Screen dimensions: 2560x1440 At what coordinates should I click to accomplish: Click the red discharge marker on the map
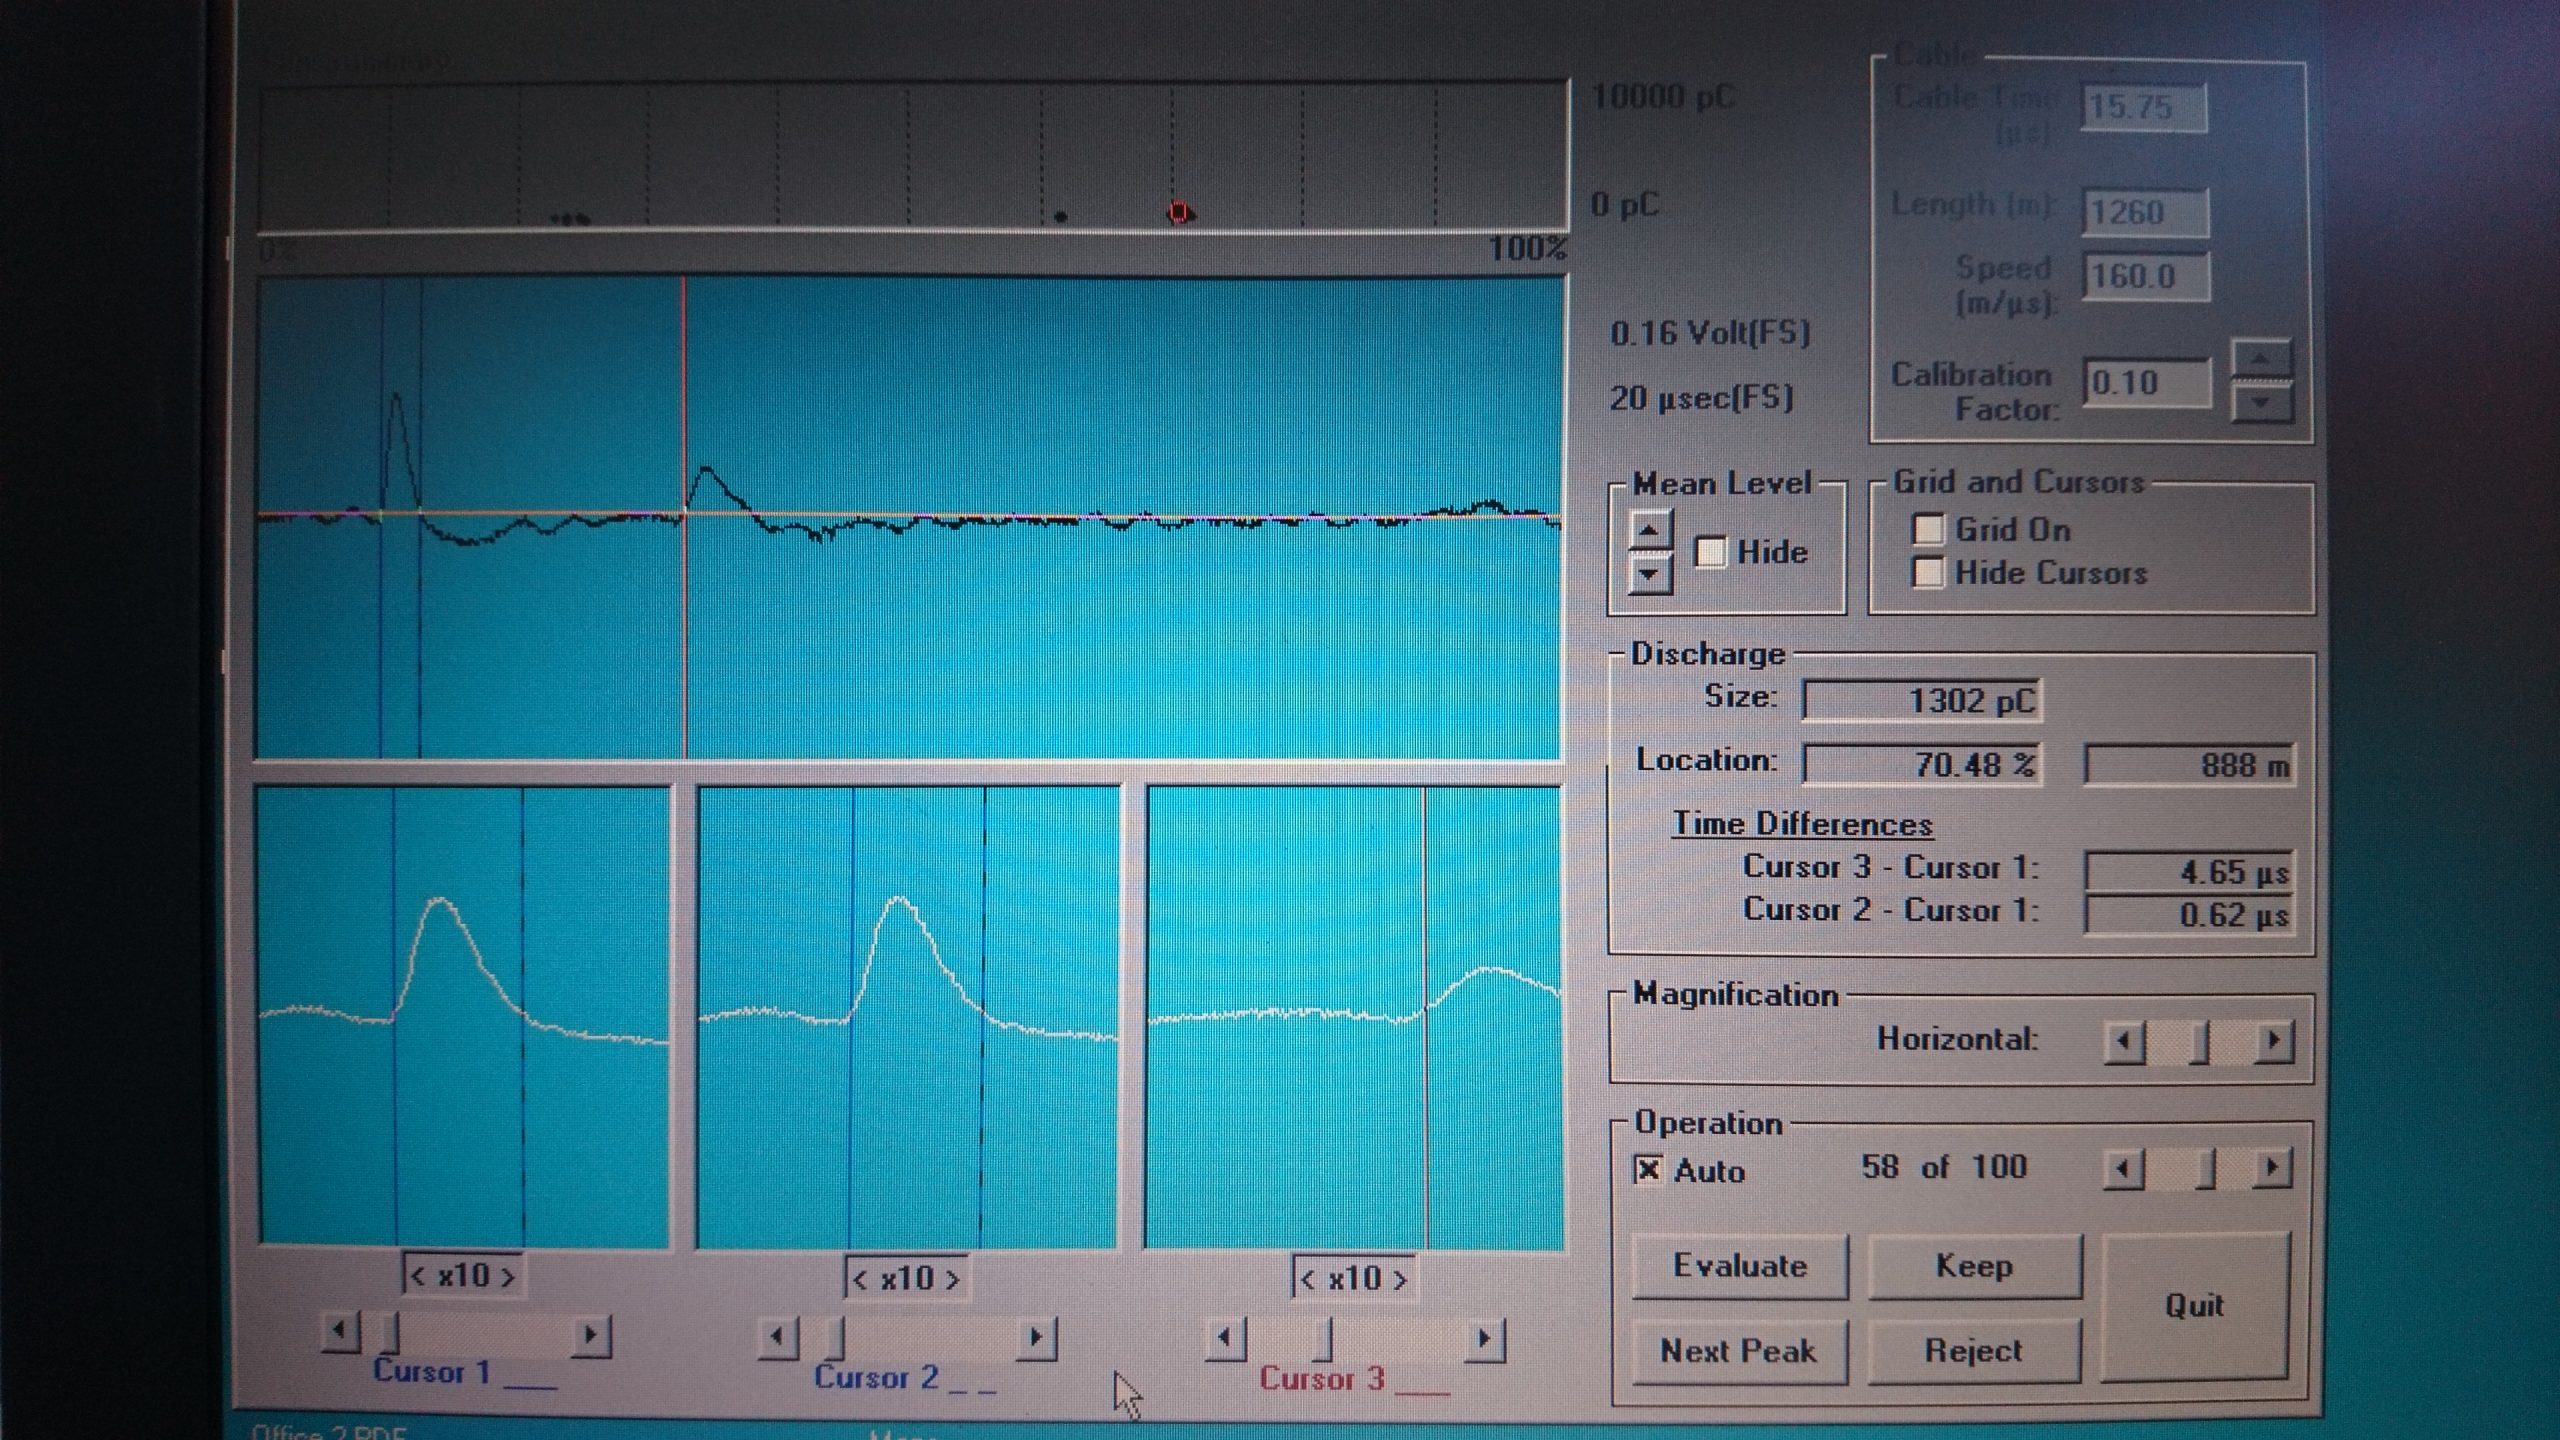pos(1180,212)
